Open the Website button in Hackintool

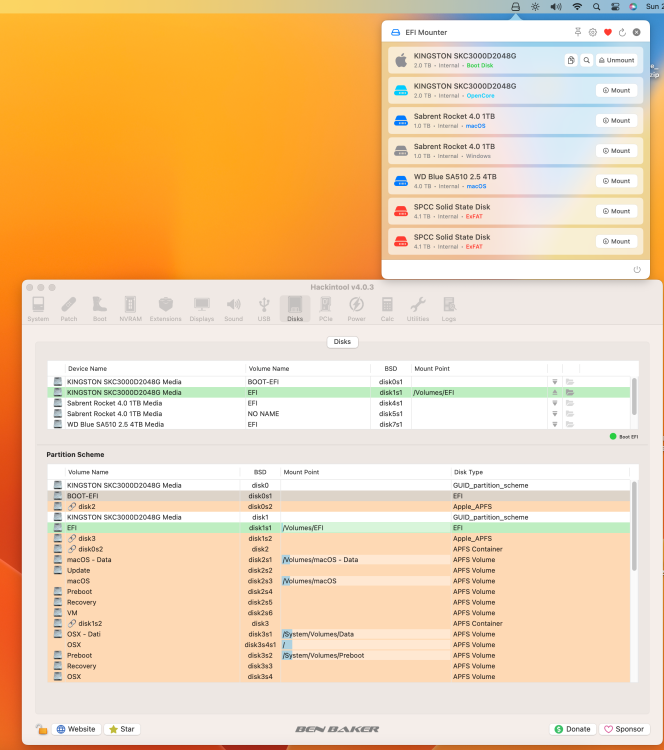point(76,729)
